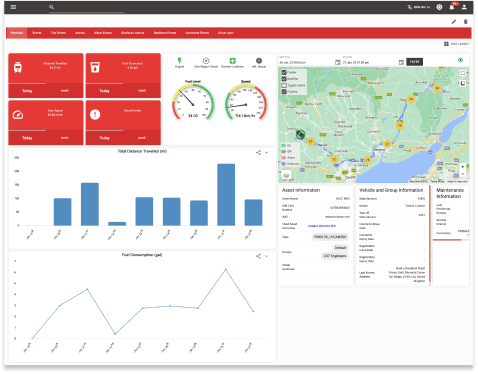
Task: Toggle the Polyline checkbox on the map
Action: point(284,91)
